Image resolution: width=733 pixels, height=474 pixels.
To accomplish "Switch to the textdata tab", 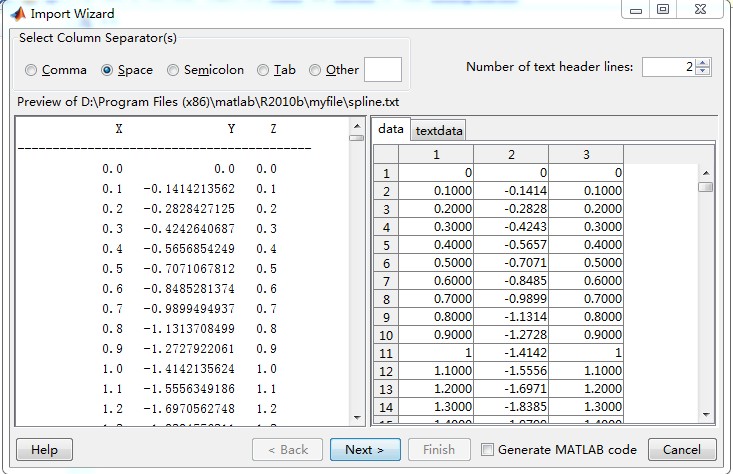I will coord(439,130).
